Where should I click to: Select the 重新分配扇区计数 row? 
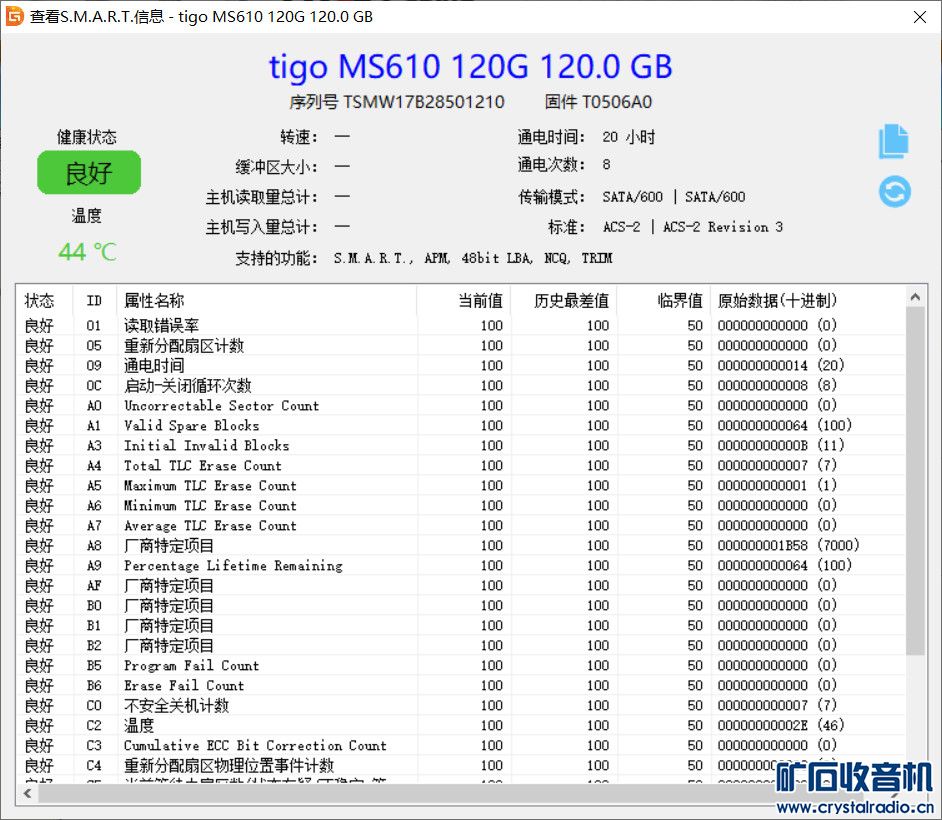click(461, 345)
